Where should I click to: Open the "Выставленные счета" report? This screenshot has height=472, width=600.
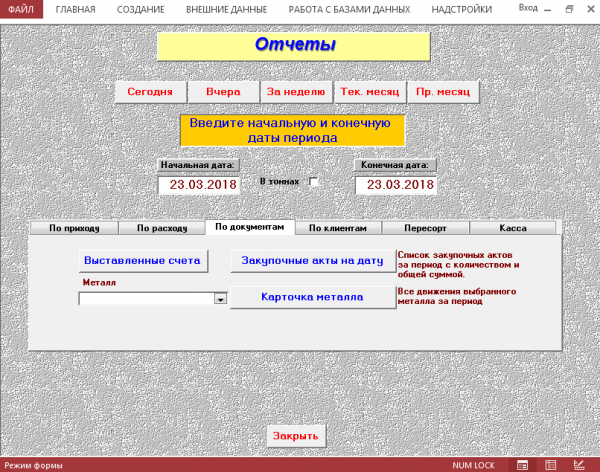[x=143, y=261]
